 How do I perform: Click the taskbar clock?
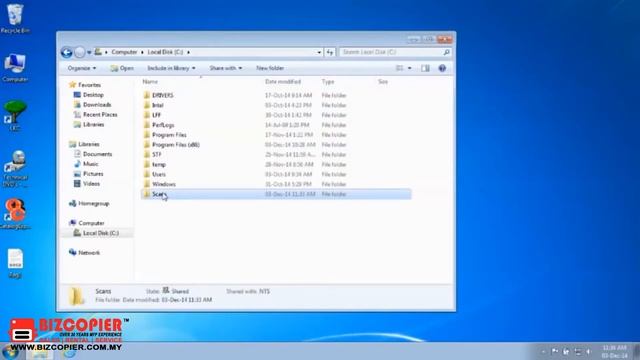[614, 351]
